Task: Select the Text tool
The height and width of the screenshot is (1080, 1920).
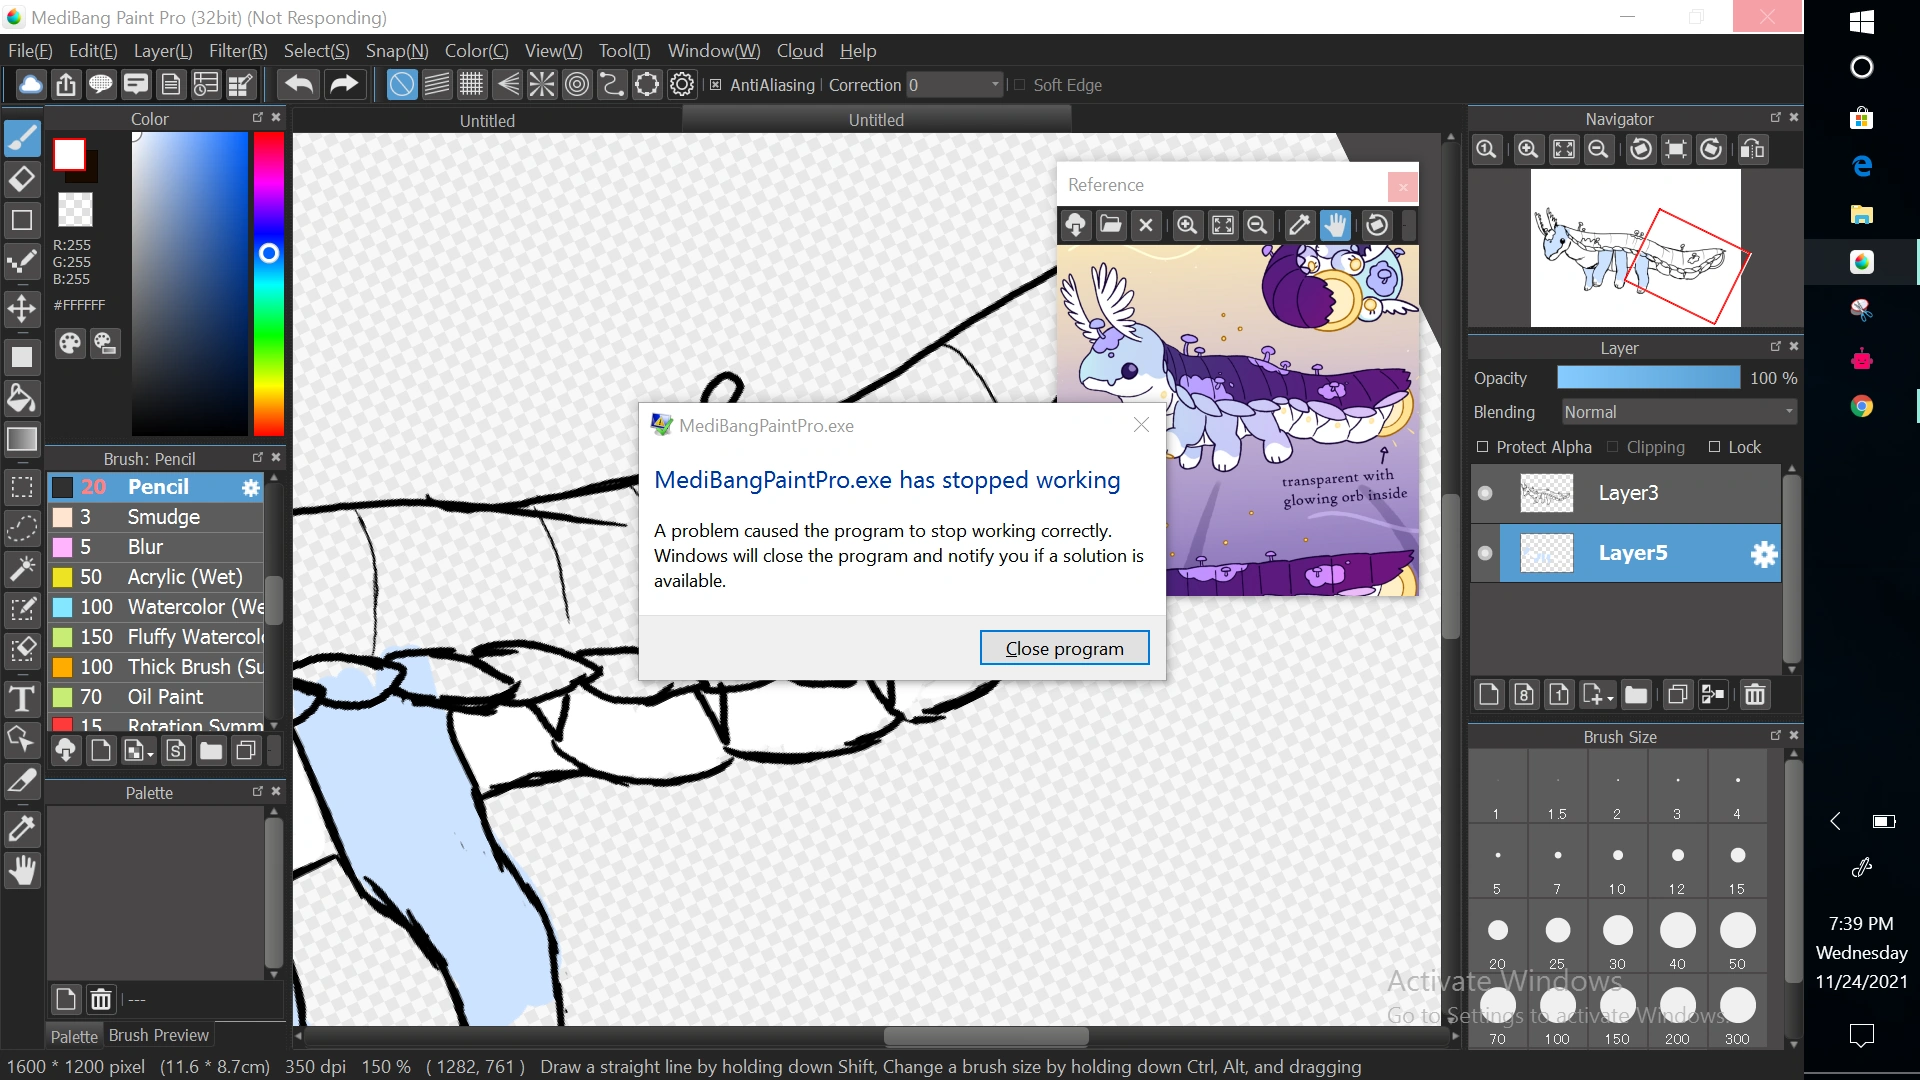Action: 22,699
